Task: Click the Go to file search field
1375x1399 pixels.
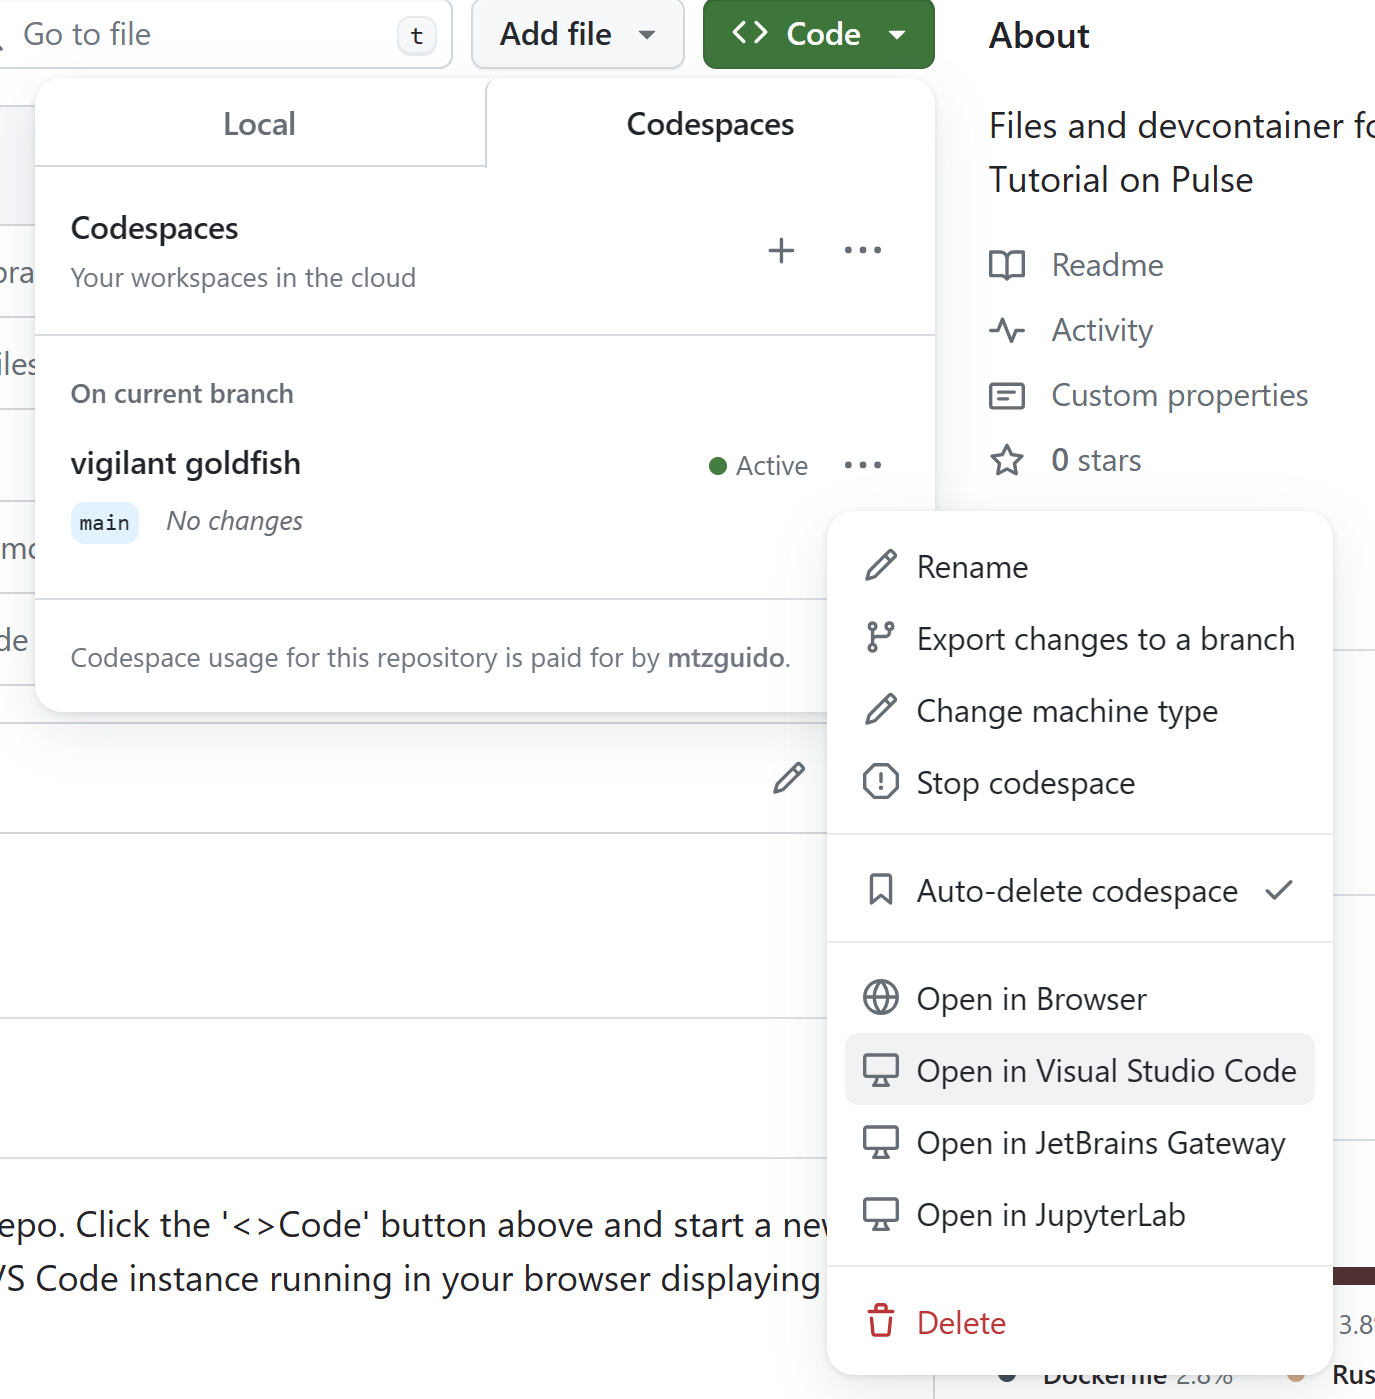Action: (x=225, y=34)
